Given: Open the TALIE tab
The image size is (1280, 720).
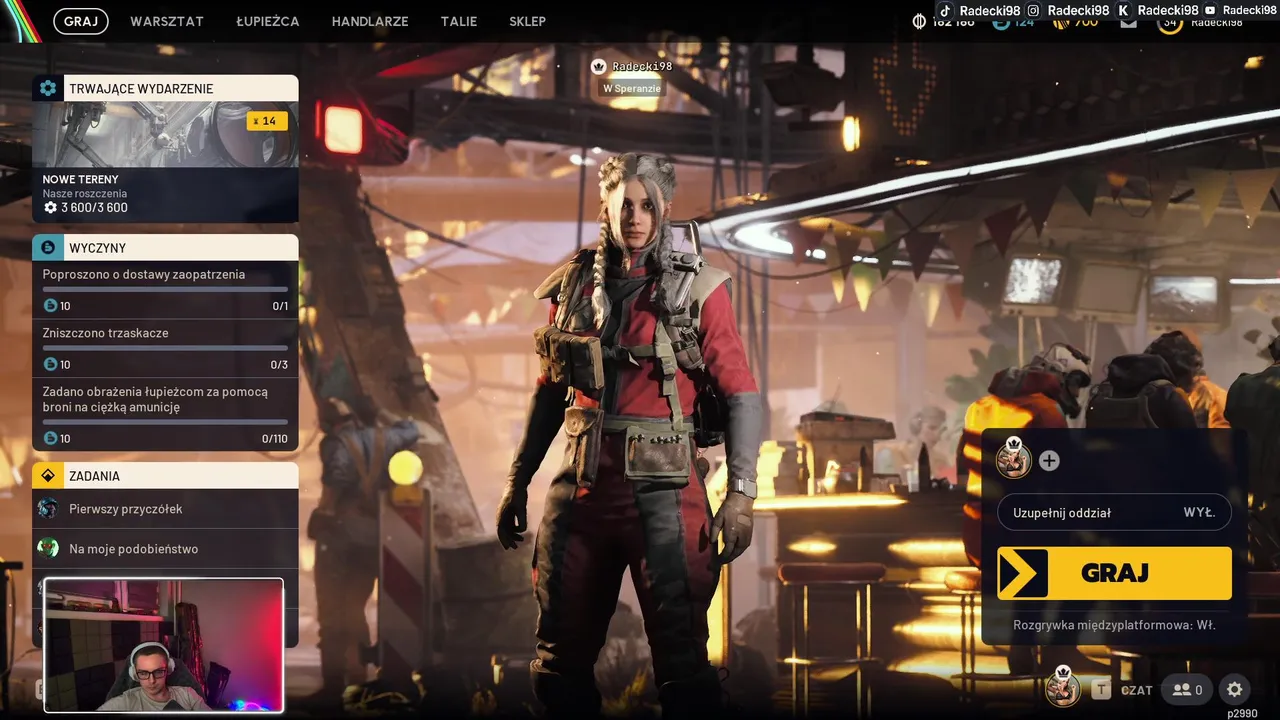Looking at the screenshot, I should [459, 21].
